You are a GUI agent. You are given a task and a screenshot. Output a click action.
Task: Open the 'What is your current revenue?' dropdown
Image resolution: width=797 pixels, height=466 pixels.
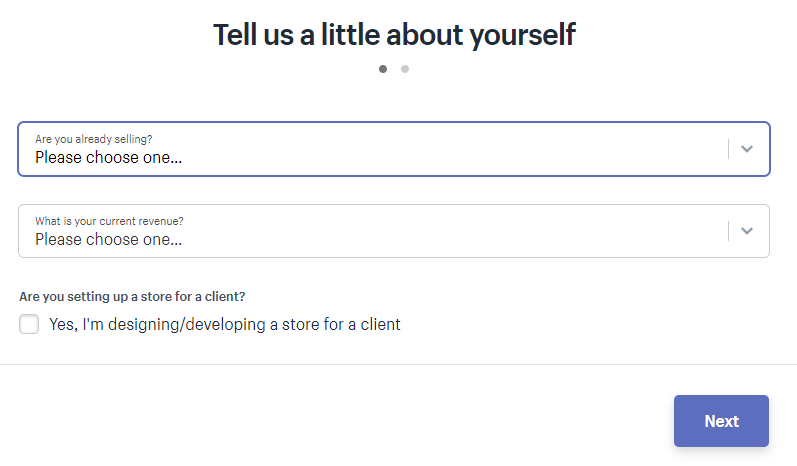point(394,231)
